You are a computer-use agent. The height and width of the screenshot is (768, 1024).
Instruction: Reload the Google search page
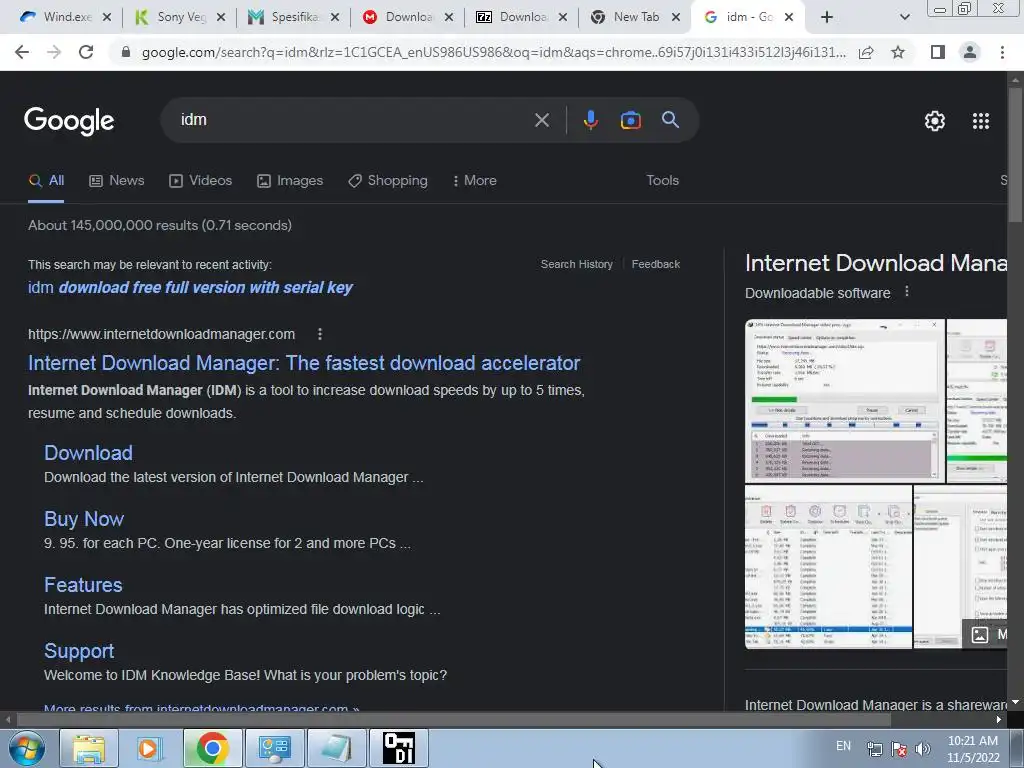pos(86,52)
